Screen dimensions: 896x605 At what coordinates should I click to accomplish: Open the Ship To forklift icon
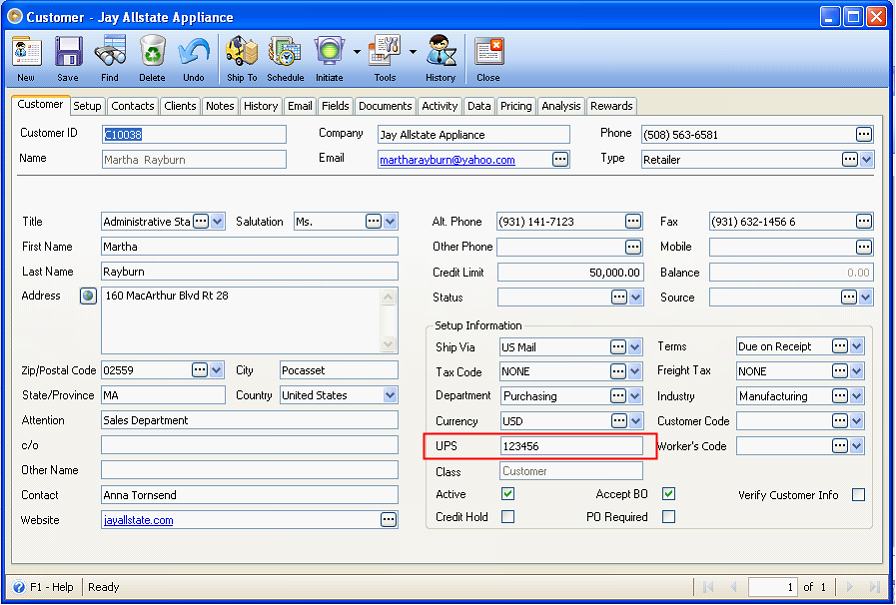click(242, 52)
